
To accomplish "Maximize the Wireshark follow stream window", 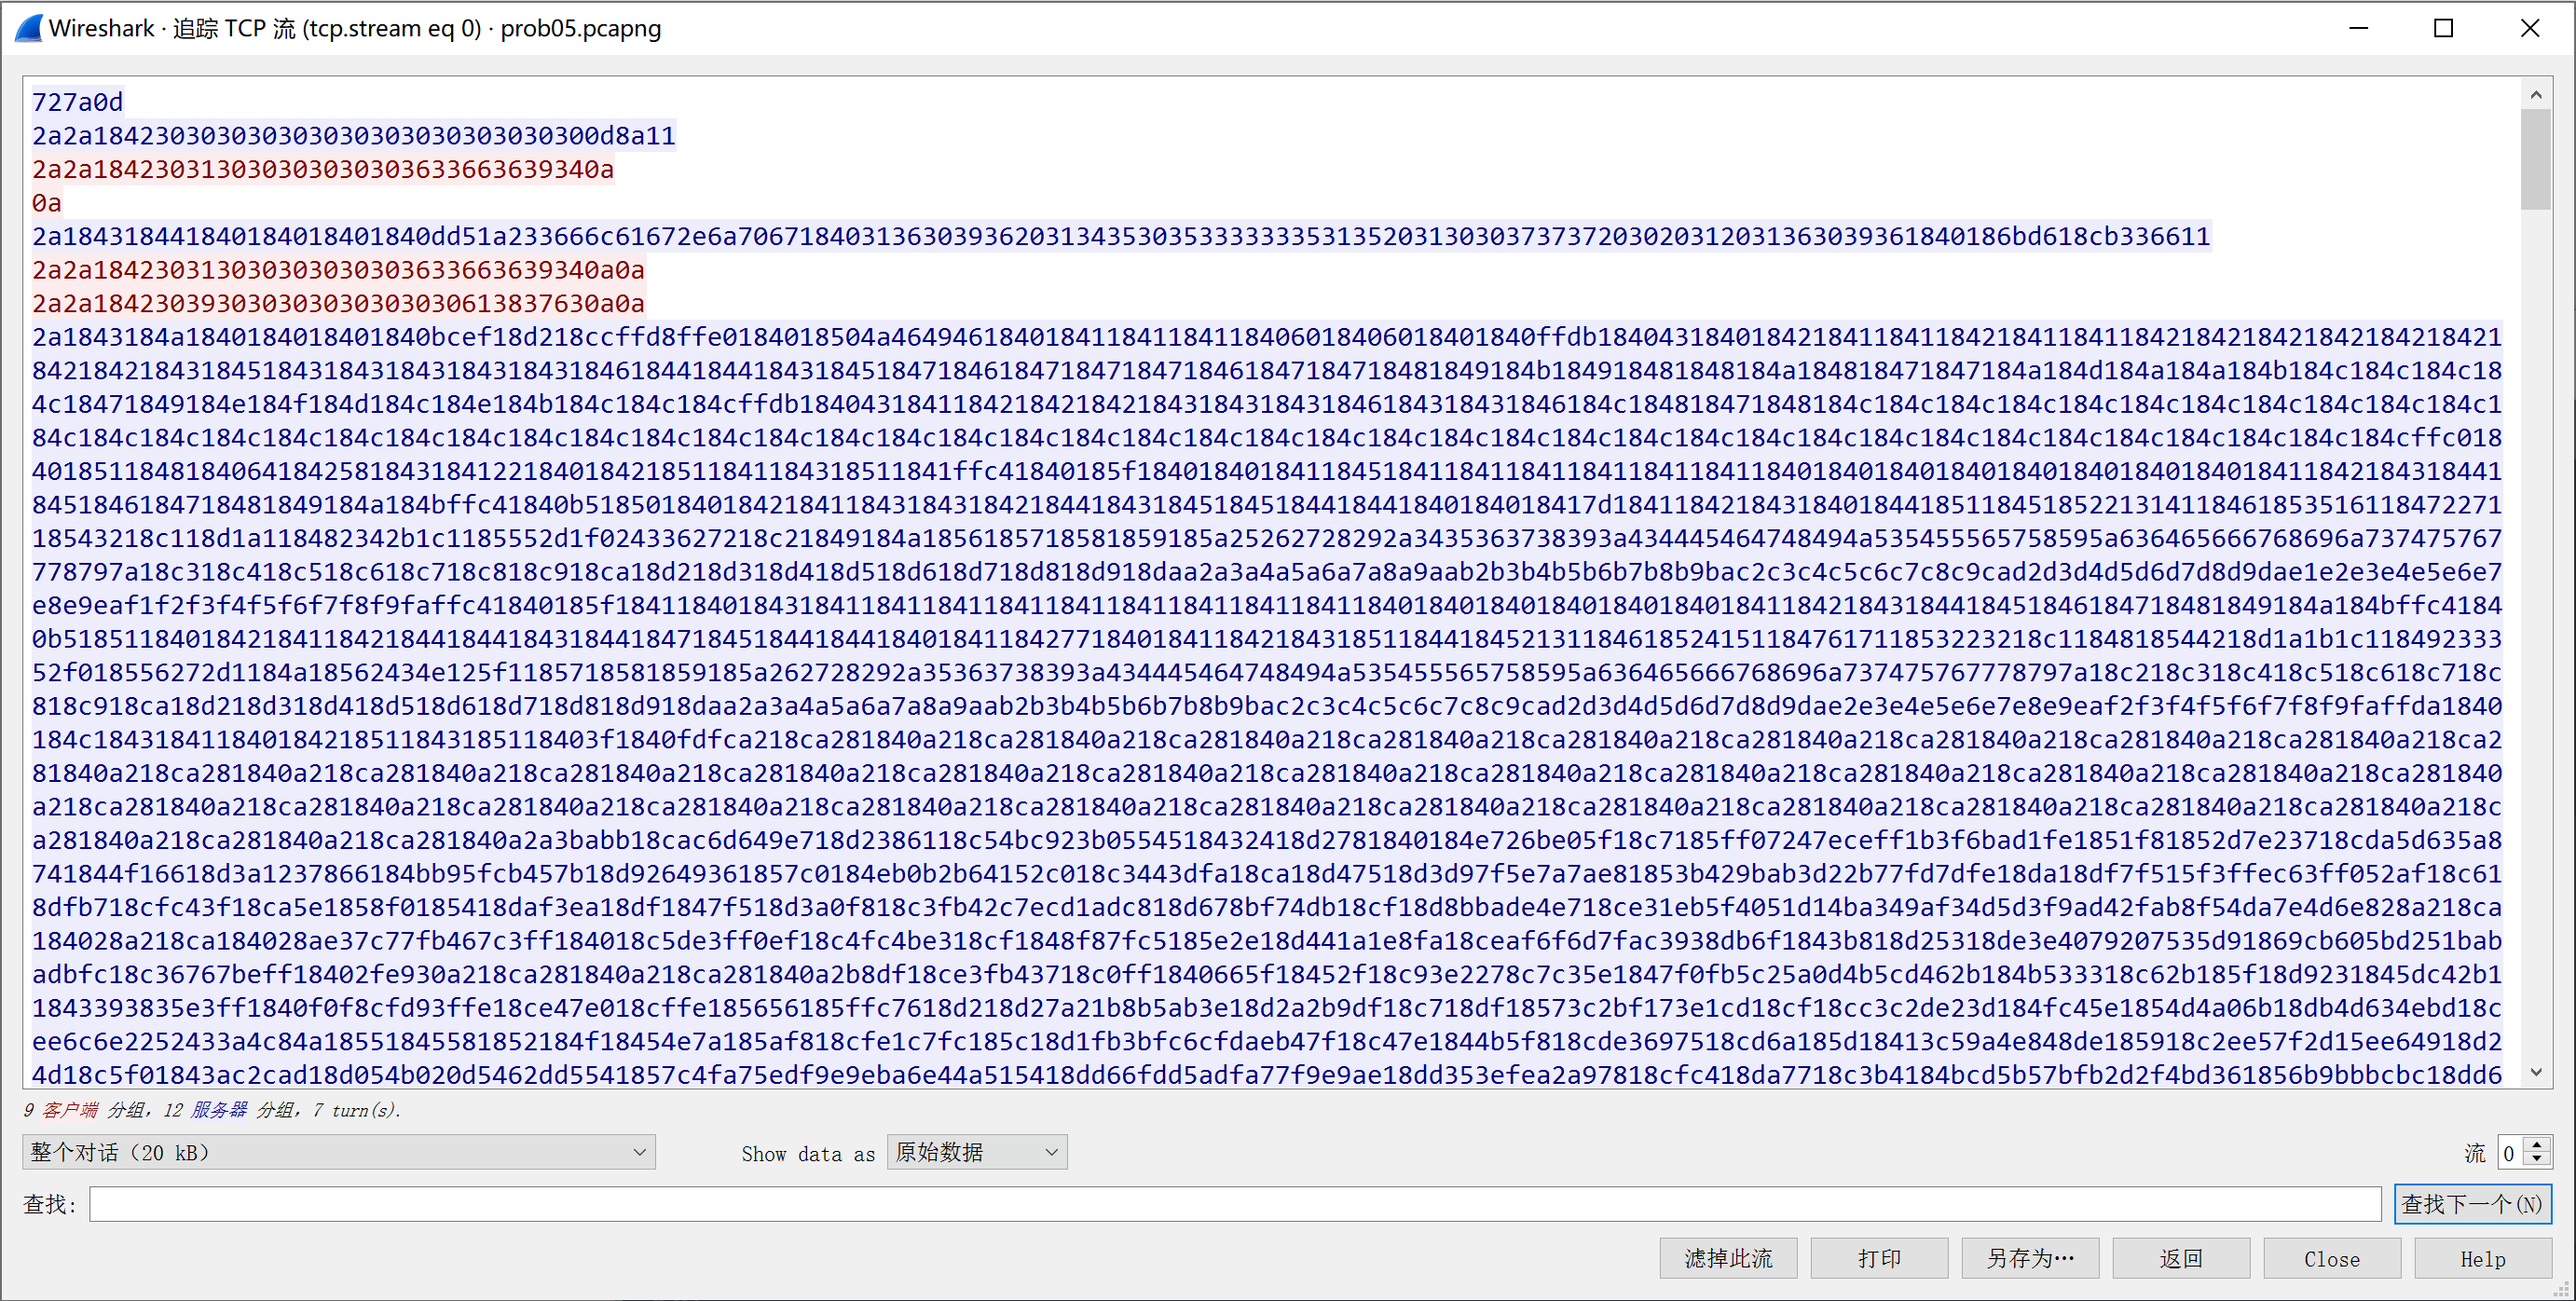I will pos(2444,28).
